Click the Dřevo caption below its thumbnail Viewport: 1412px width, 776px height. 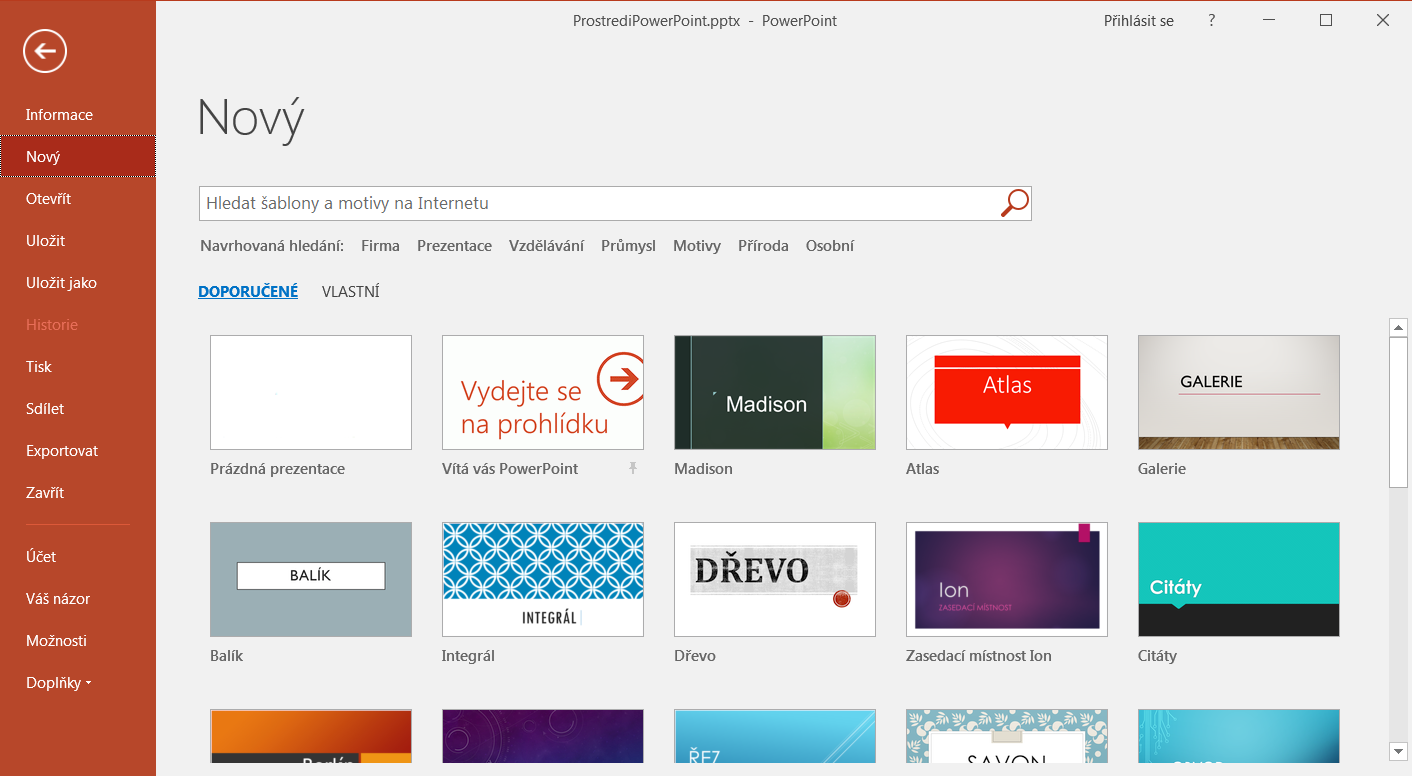(x=695, y=656)
